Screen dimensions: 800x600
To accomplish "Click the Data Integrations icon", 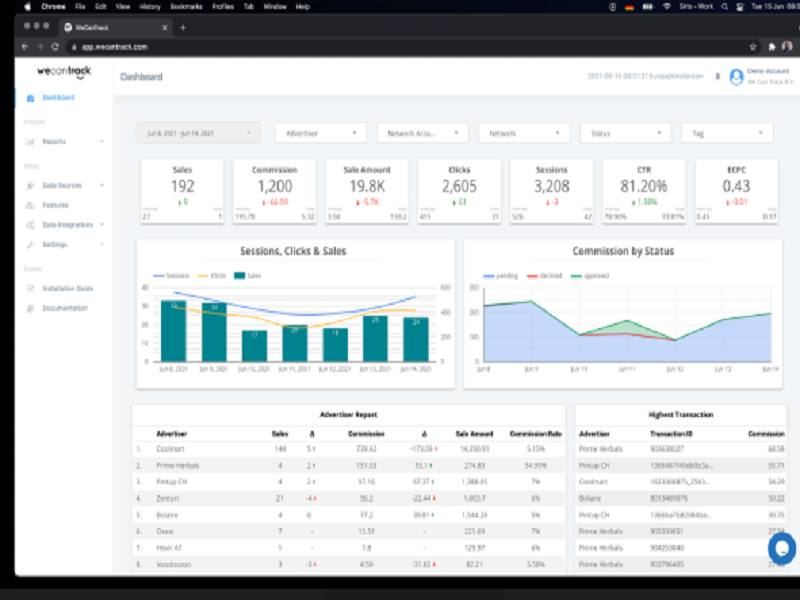I will coord(29,225).
